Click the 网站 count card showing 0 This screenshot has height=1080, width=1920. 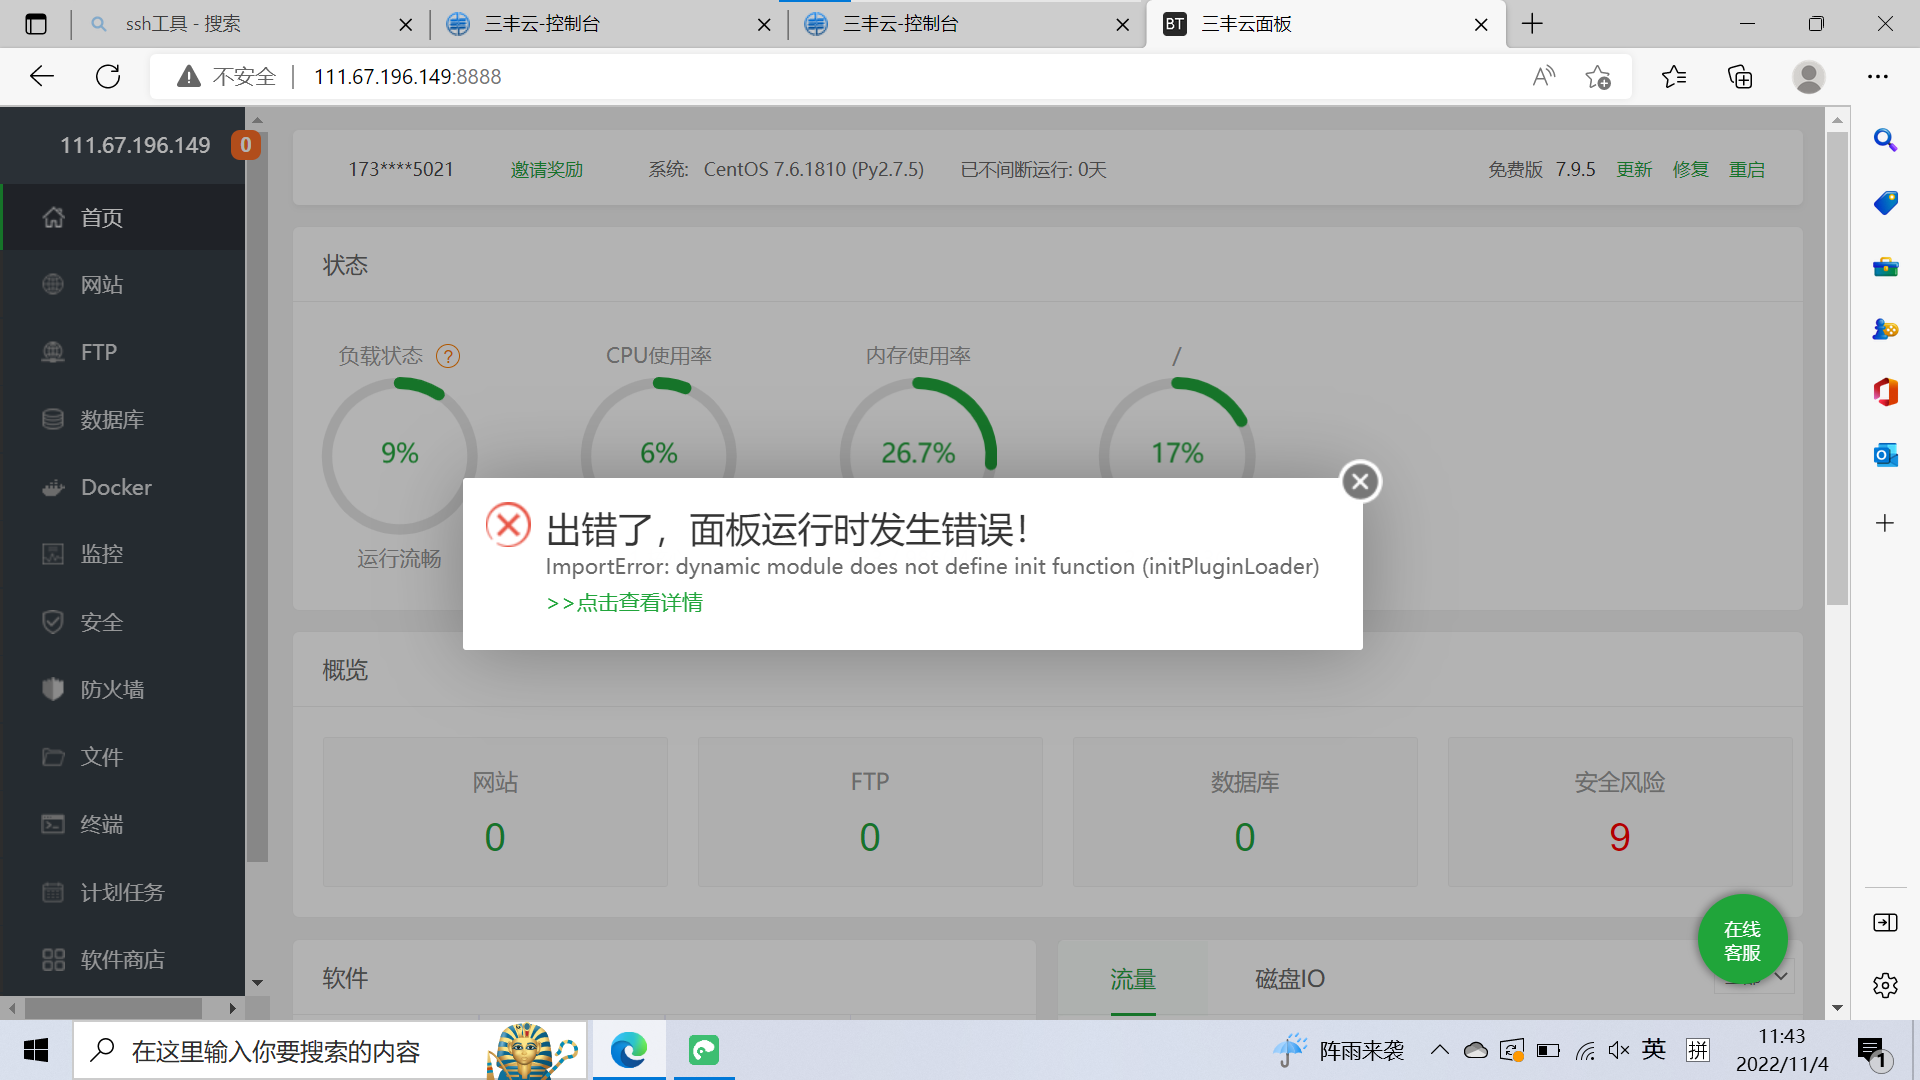point(495,812)
